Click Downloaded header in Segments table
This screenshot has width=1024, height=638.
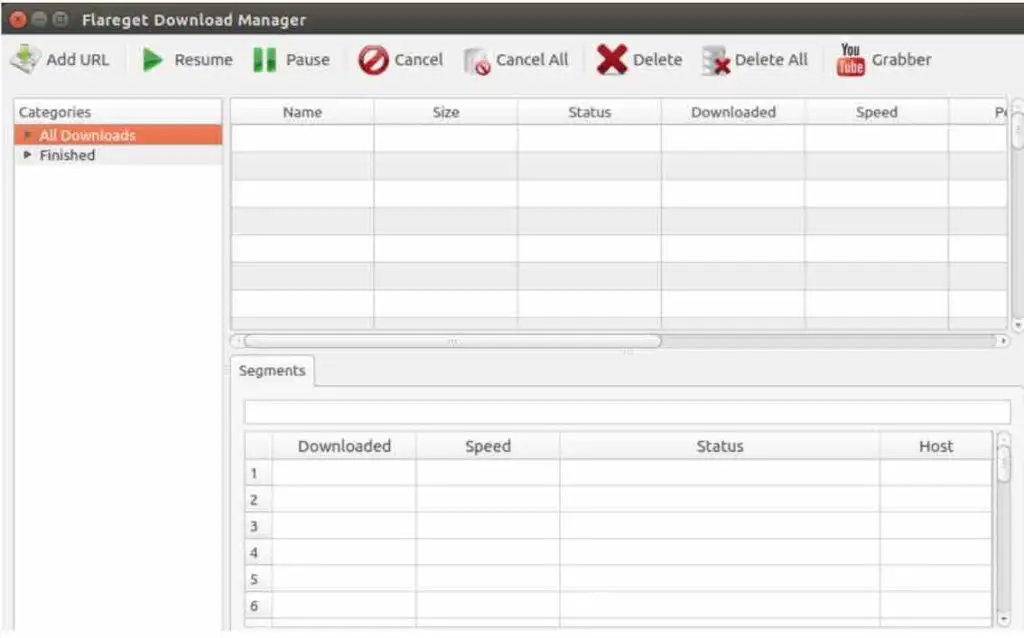[344, 446]
